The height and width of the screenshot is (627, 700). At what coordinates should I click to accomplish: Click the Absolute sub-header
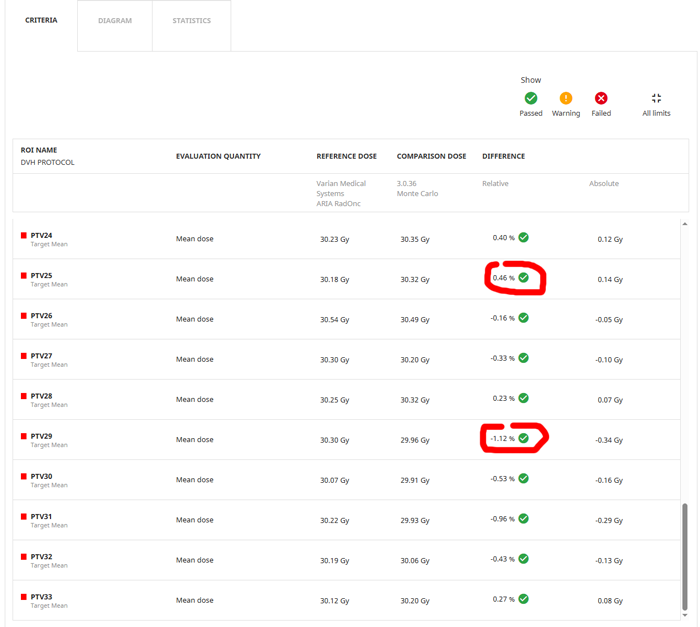pos(604,184)
